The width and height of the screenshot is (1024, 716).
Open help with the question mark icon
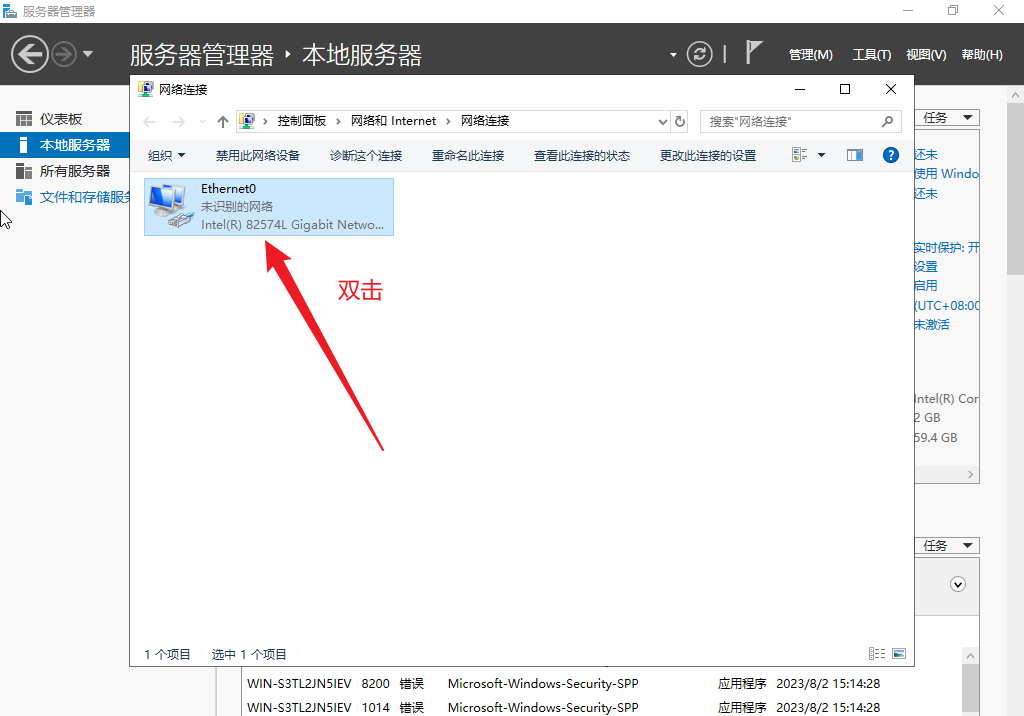click(x=891, y=155)
